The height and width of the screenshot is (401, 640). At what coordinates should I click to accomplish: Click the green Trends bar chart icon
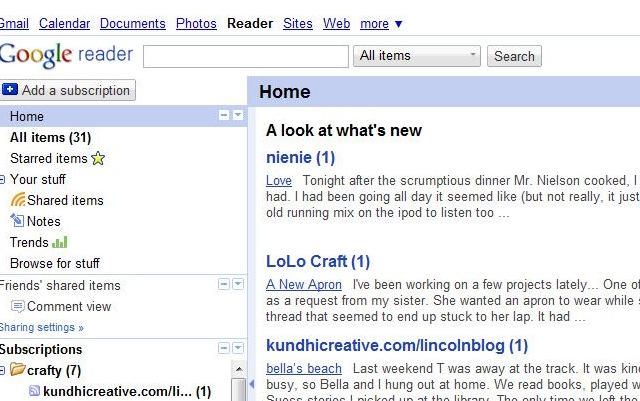click(60, 242)
